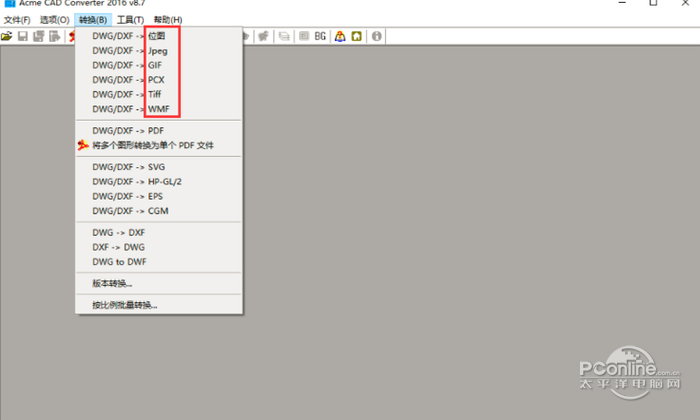Viewport: 700px width, 420px height.
Task: Click the grayed layers toolbar icon
Action: [x=284, y=36]
